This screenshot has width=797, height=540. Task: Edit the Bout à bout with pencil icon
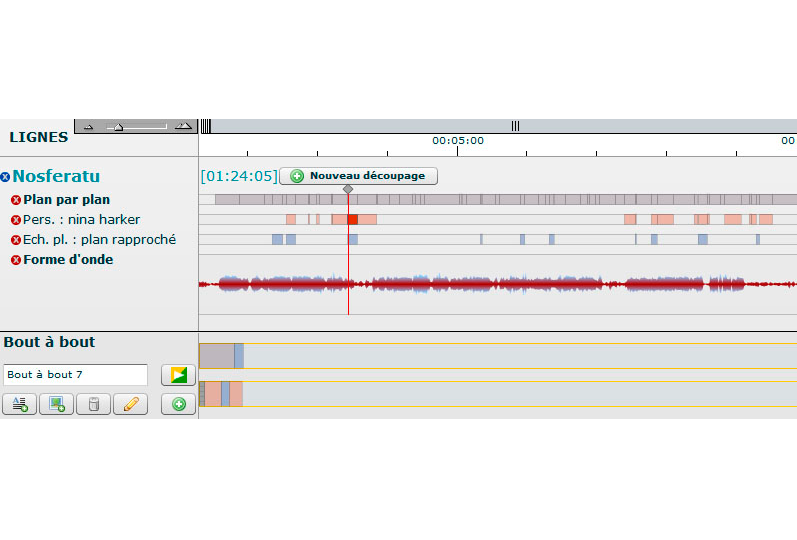click(131, 404)
